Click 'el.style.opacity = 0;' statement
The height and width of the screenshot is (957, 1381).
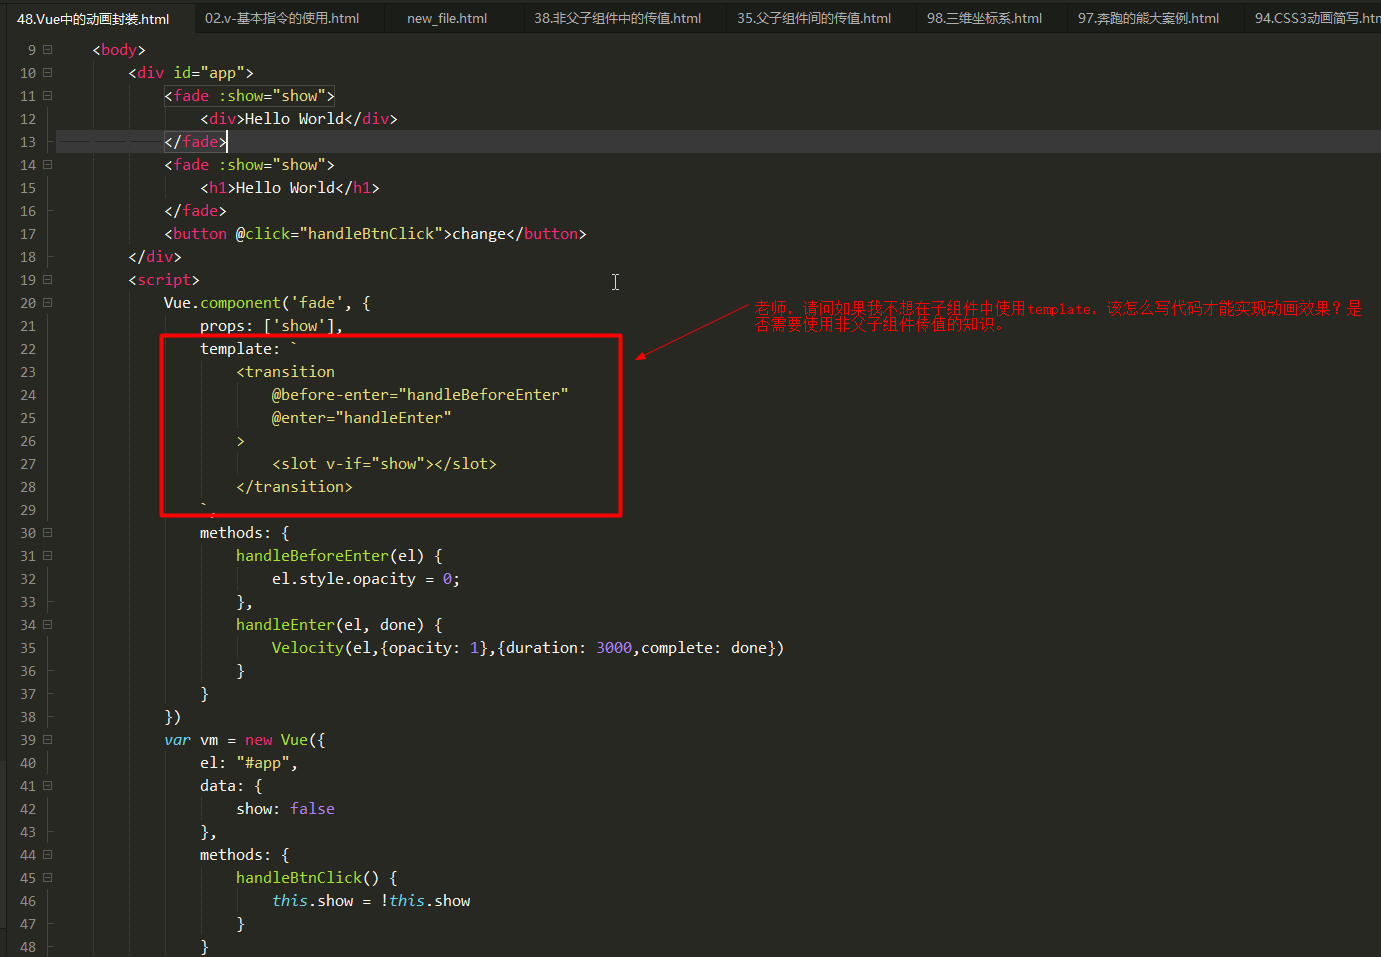click(366, 579)
